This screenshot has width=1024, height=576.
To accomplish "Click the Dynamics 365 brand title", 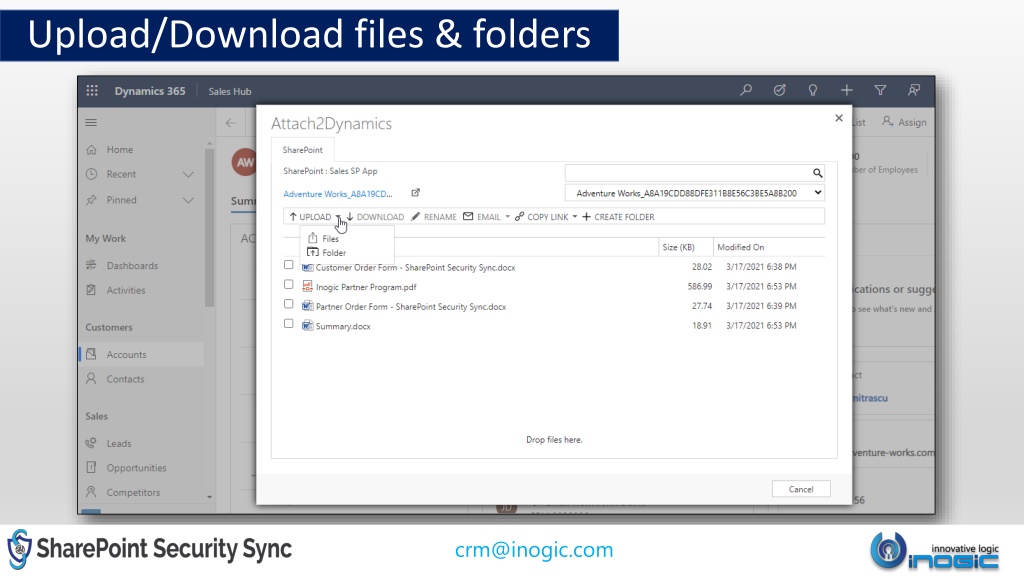I will (150, 91).
